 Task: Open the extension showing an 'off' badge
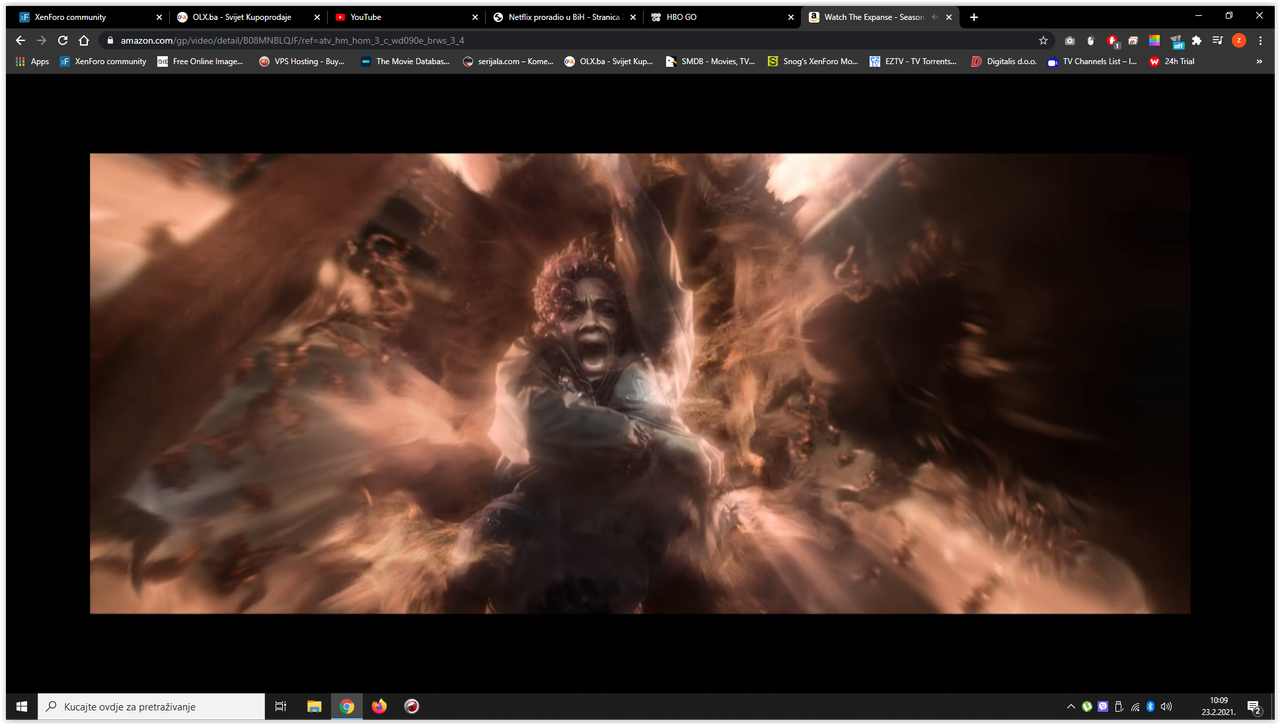pos(1176,41)
